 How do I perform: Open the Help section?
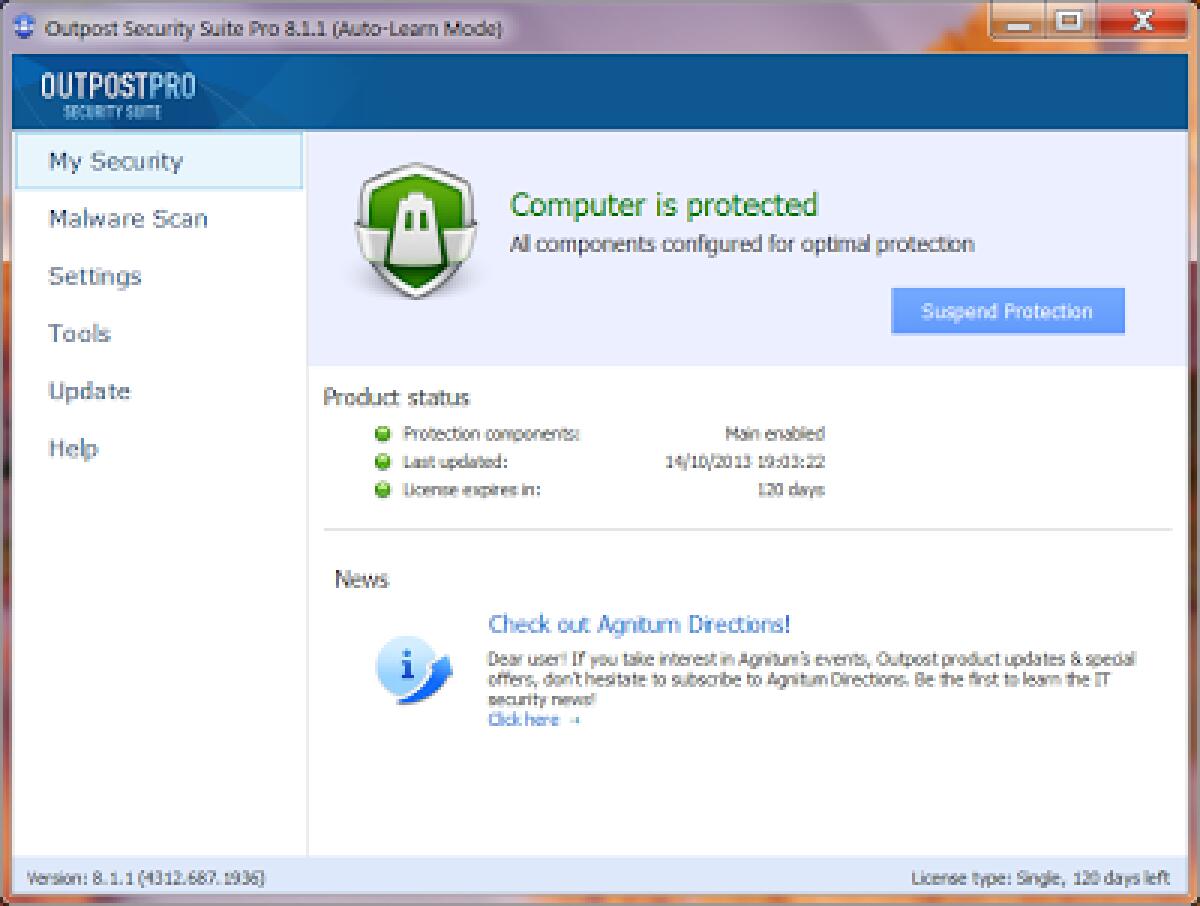[73, 449]
